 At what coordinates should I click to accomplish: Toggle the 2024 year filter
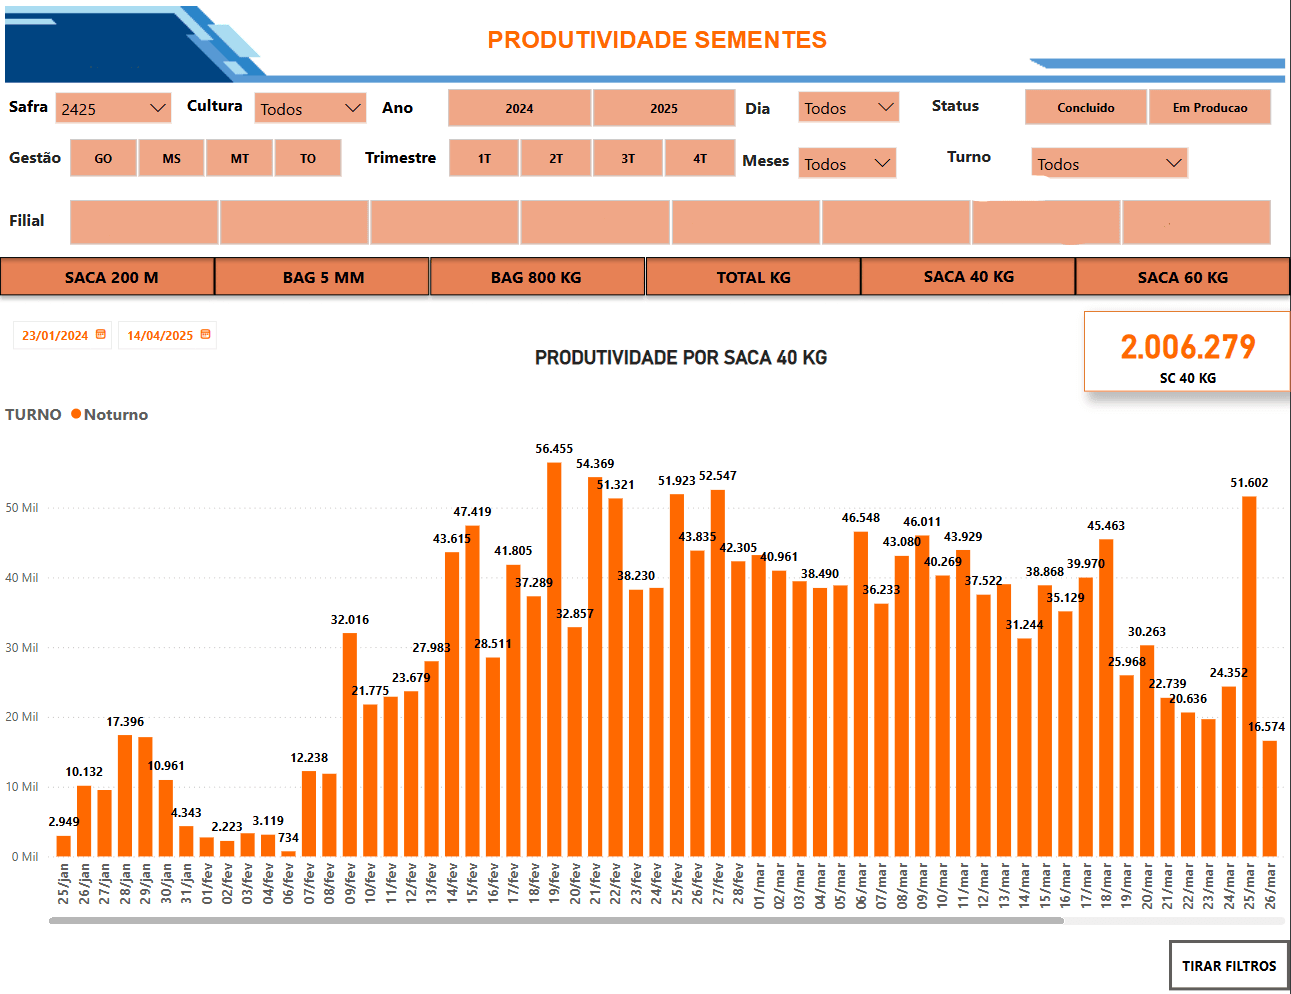[x=519, y=108]
